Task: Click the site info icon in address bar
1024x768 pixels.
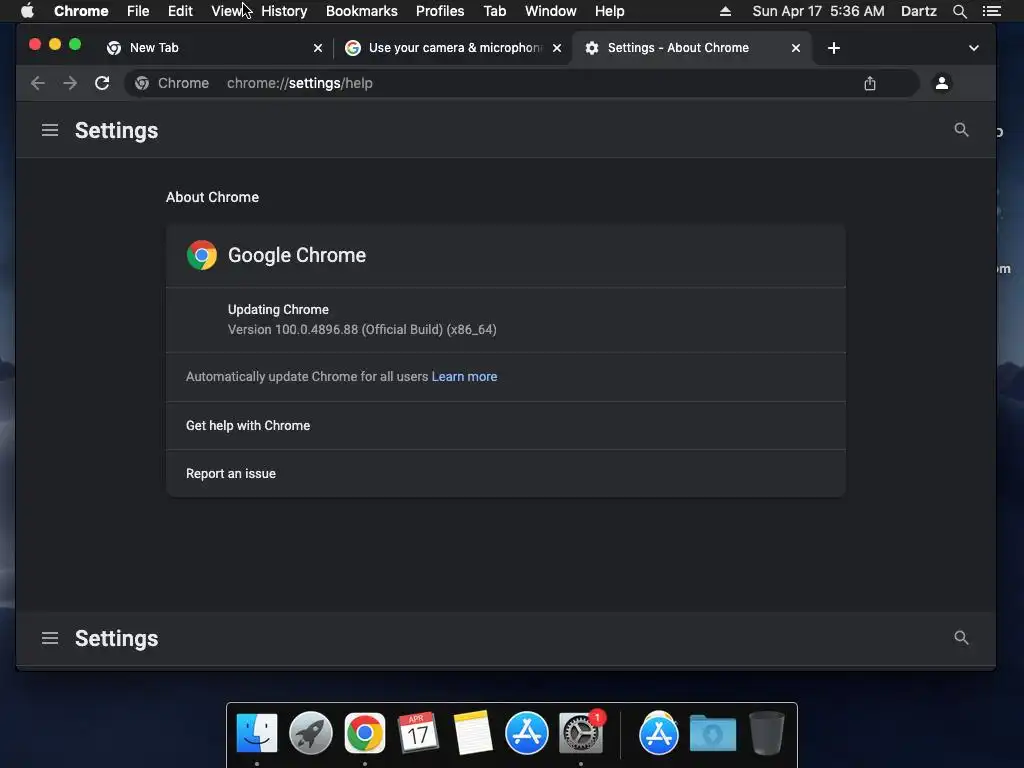Action: coord(142,83)
